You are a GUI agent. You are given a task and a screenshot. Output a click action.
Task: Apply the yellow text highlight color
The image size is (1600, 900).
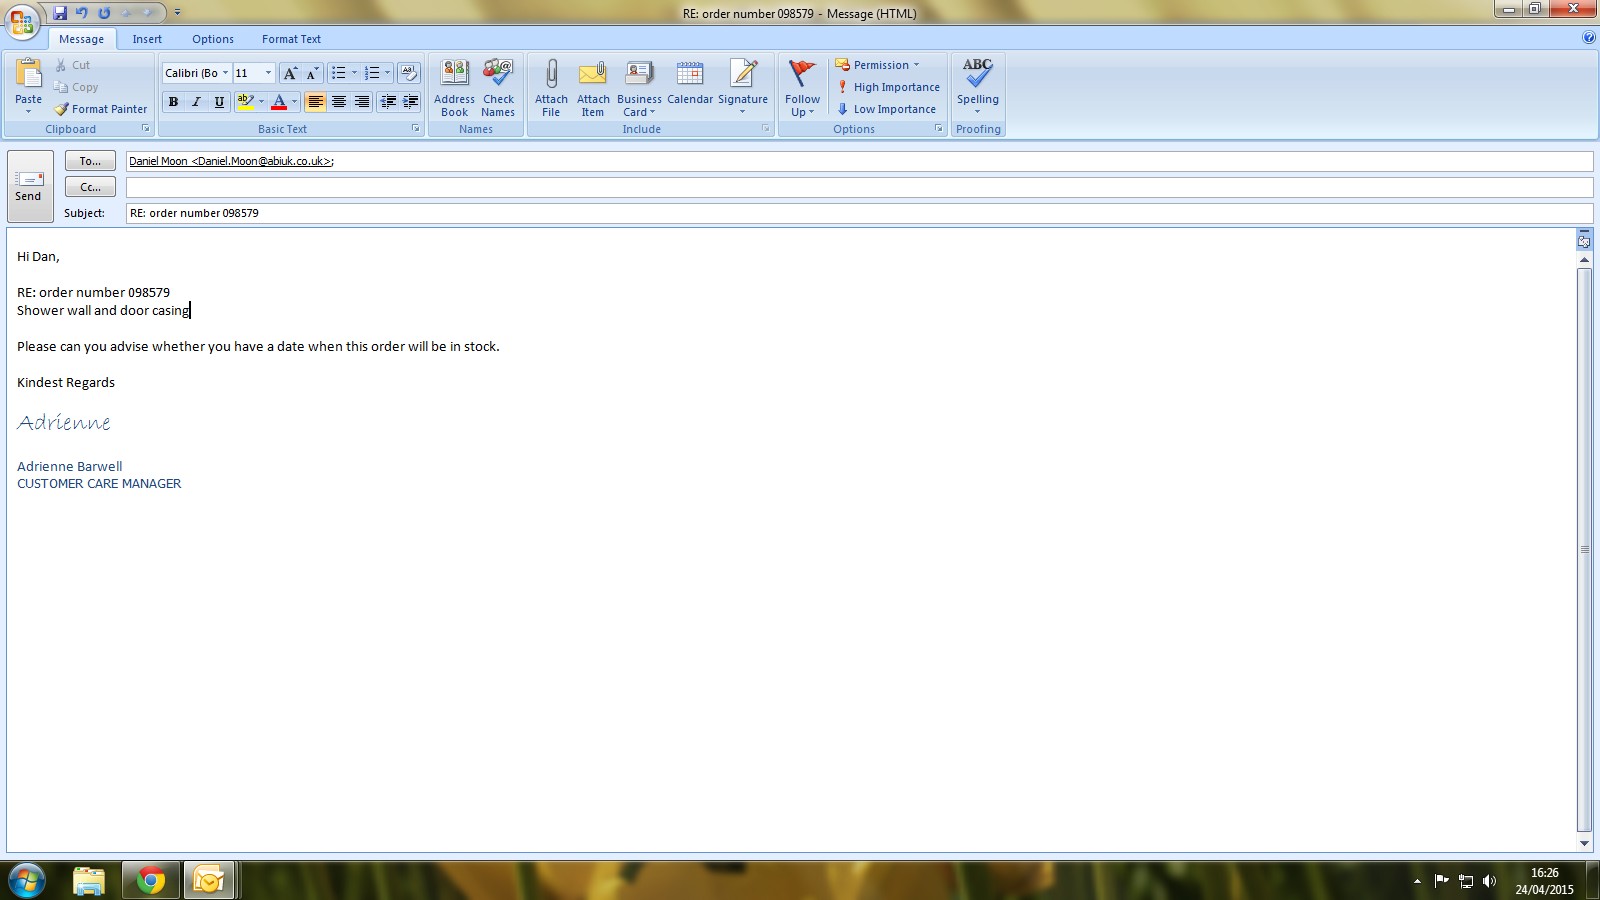click(245, 102)
